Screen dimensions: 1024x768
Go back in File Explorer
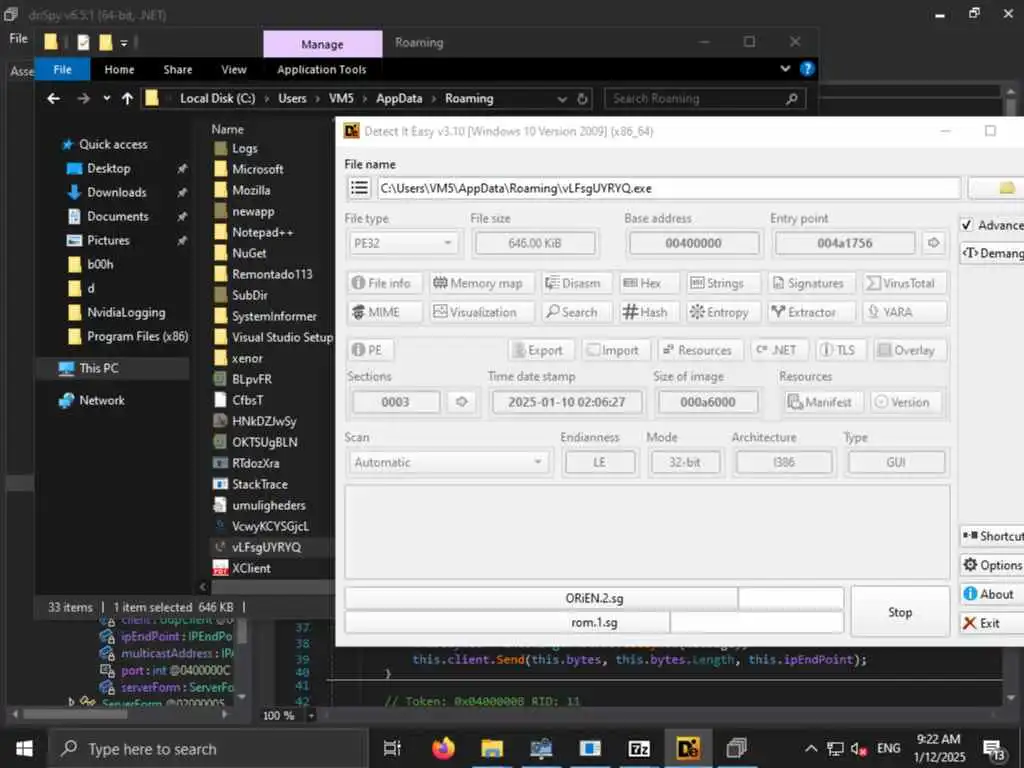[x=54, y=99]
